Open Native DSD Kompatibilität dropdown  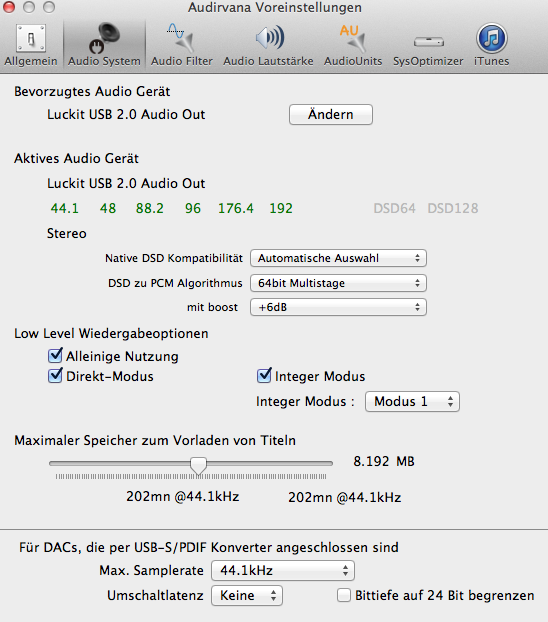pos(338,258)
